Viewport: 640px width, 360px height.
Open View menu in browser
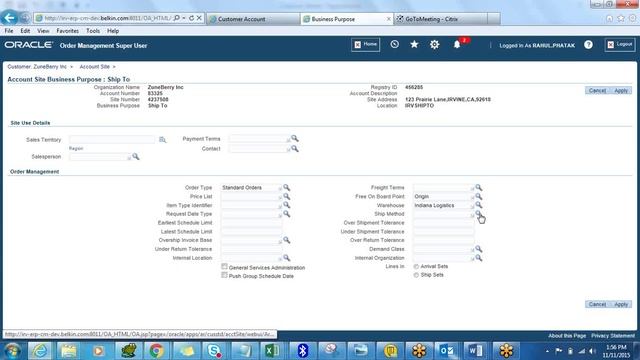click(x=43, y=31)
